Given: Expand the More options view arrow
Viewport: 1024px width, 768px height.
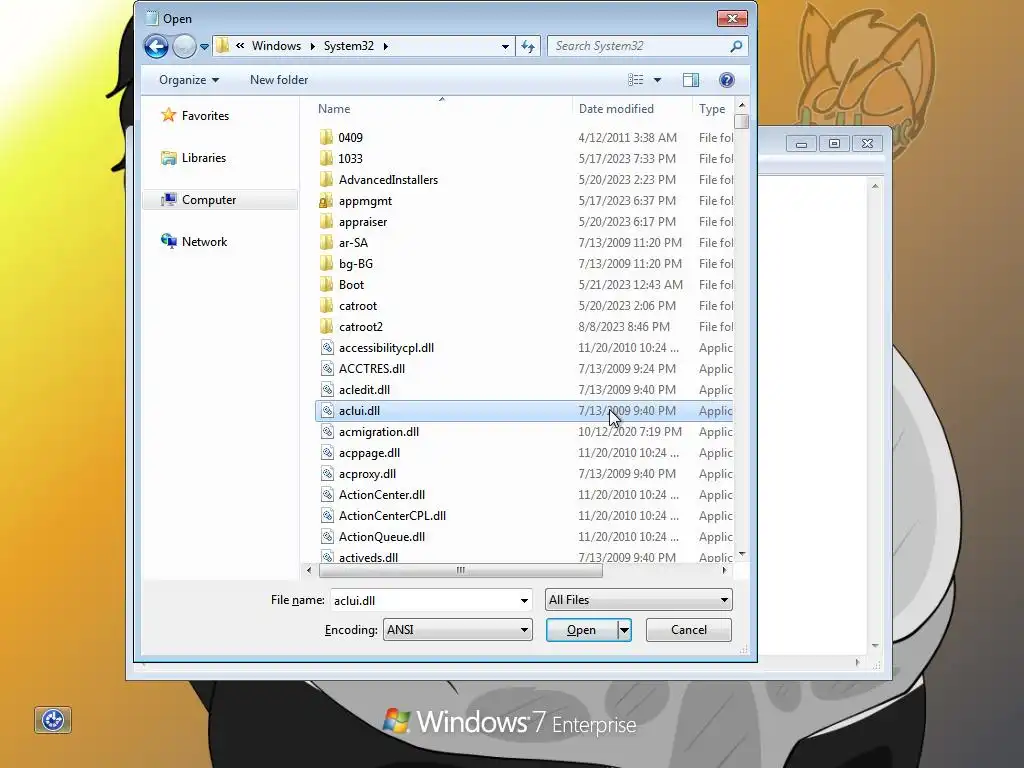Looking at the screenshot, I should click(x=657, y=80).
